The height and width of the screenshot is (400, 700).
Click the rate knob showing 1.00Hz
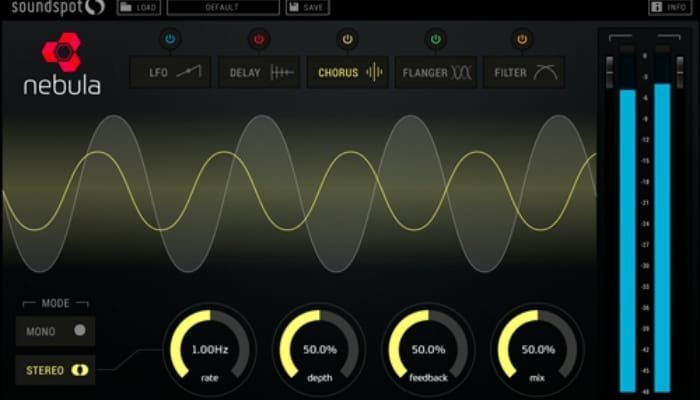pyautogui.click(x=210, y=350)
